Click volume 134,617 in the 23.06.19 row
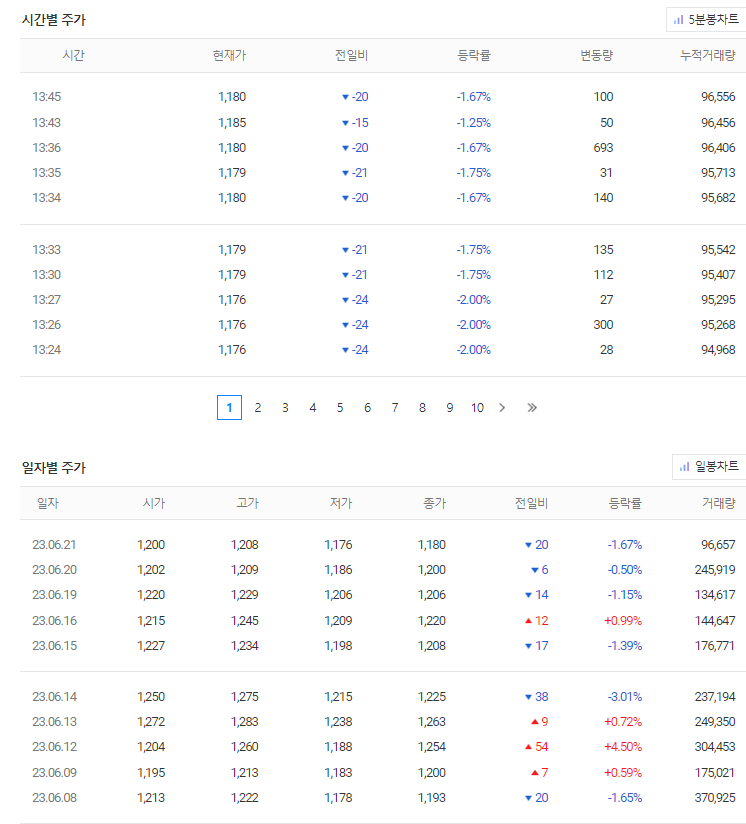746x824 pixels. coord(715,595)
